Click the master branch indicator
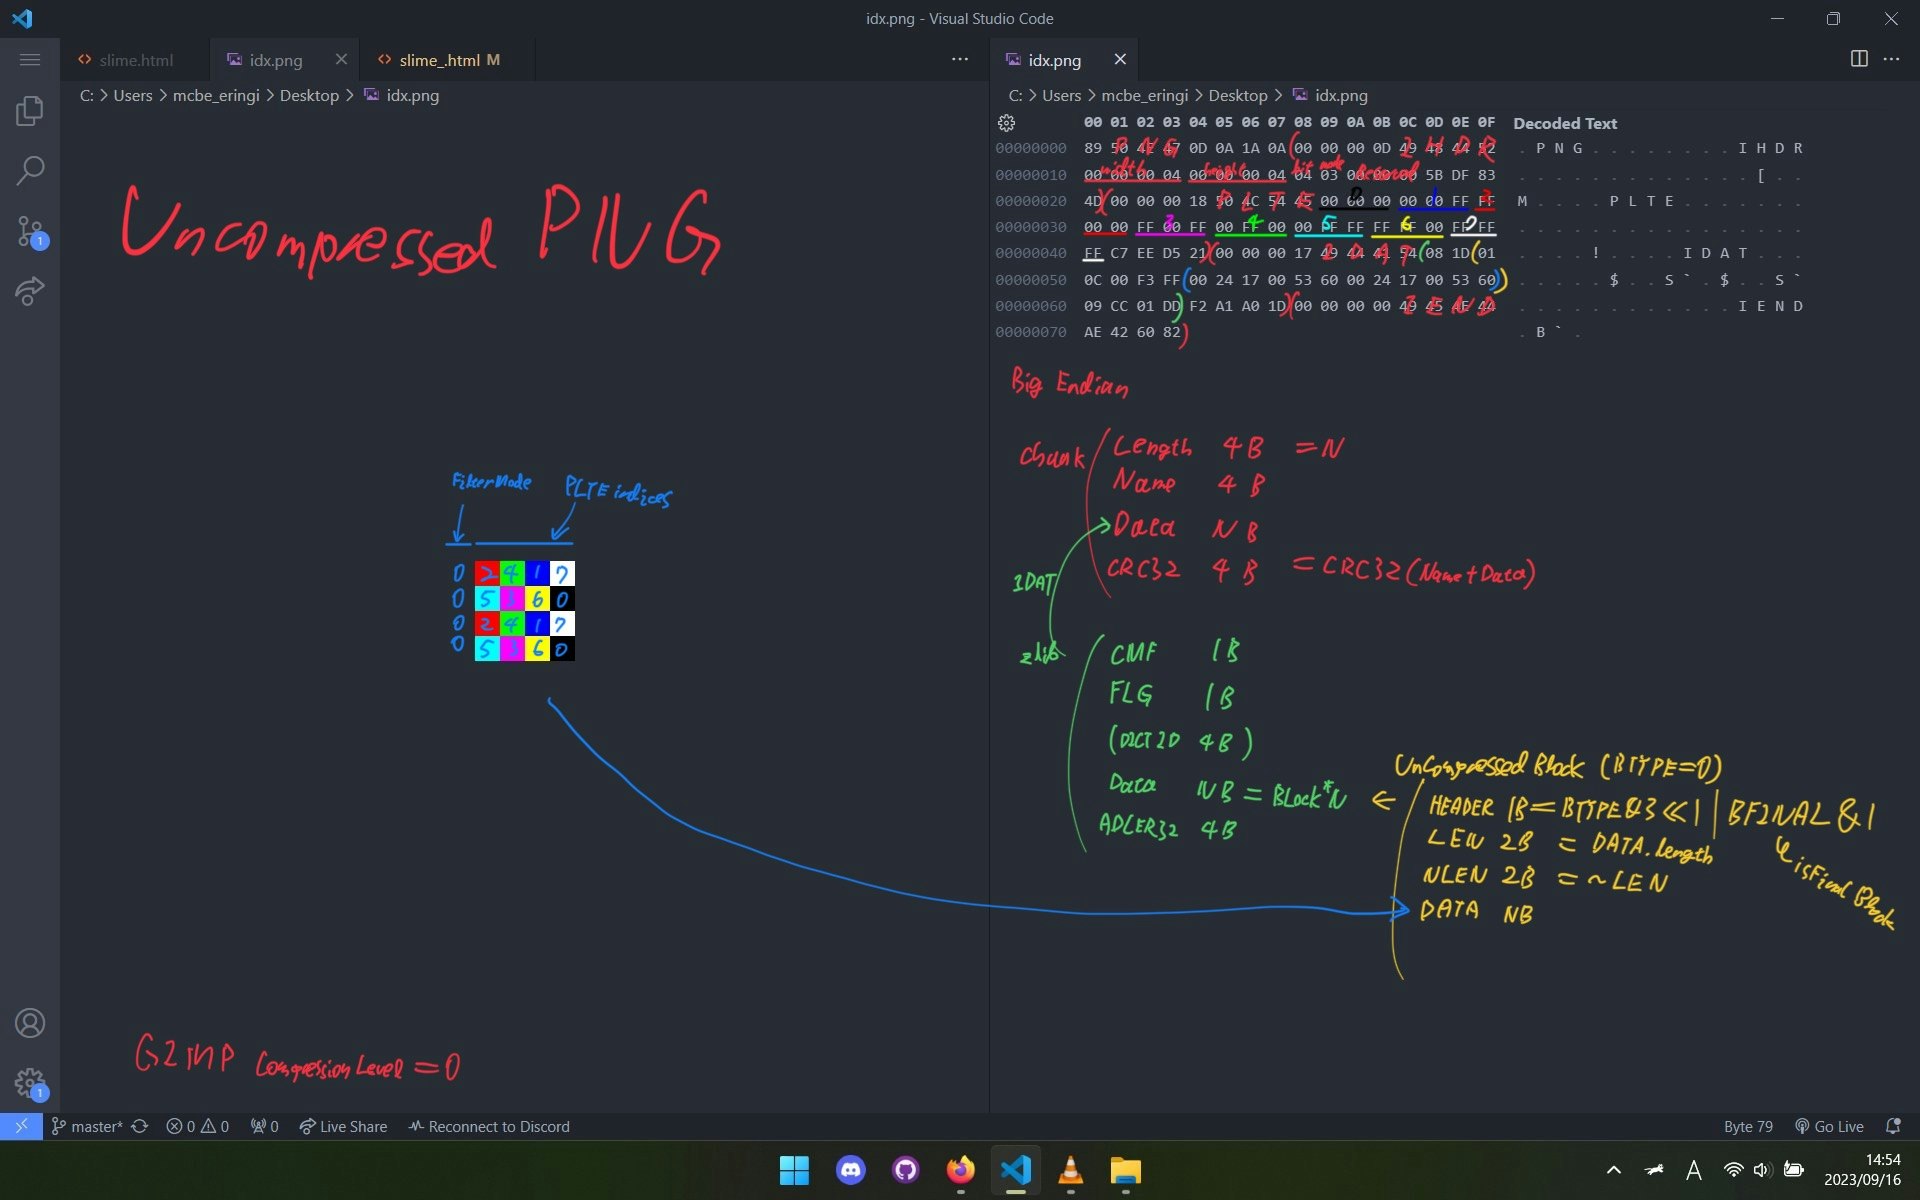 [87, 1126]
